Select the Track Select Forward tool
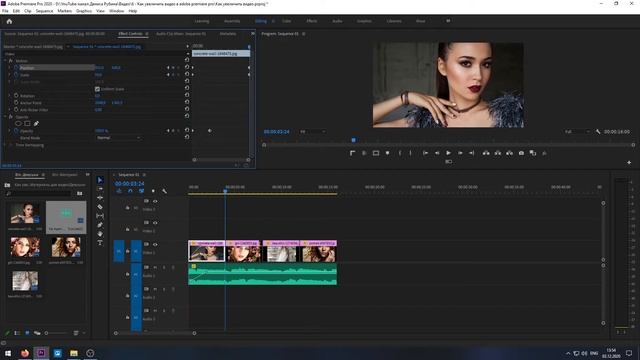Image resolution: width=640 pixels, height=360 pixels. 100,189
